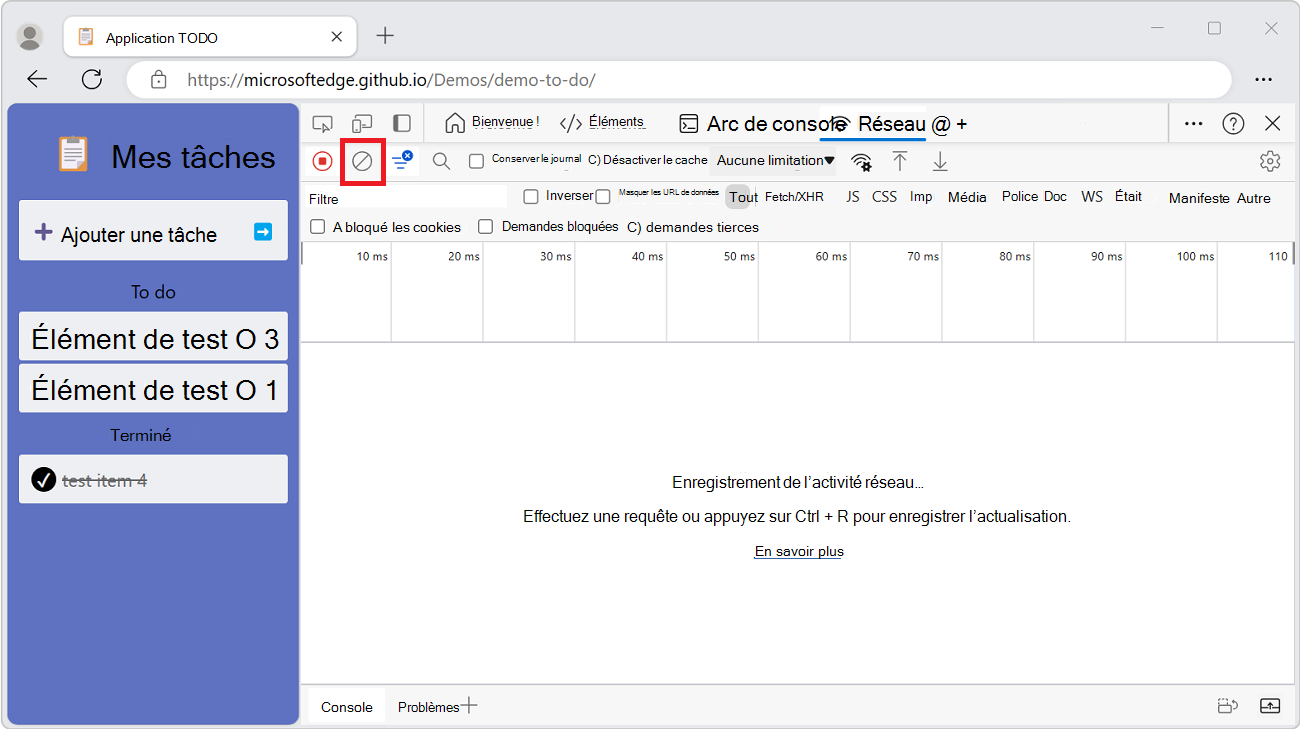This screenshot has height=729, width=1300.
Task: Clear the network log
Action: coord(362,161)
